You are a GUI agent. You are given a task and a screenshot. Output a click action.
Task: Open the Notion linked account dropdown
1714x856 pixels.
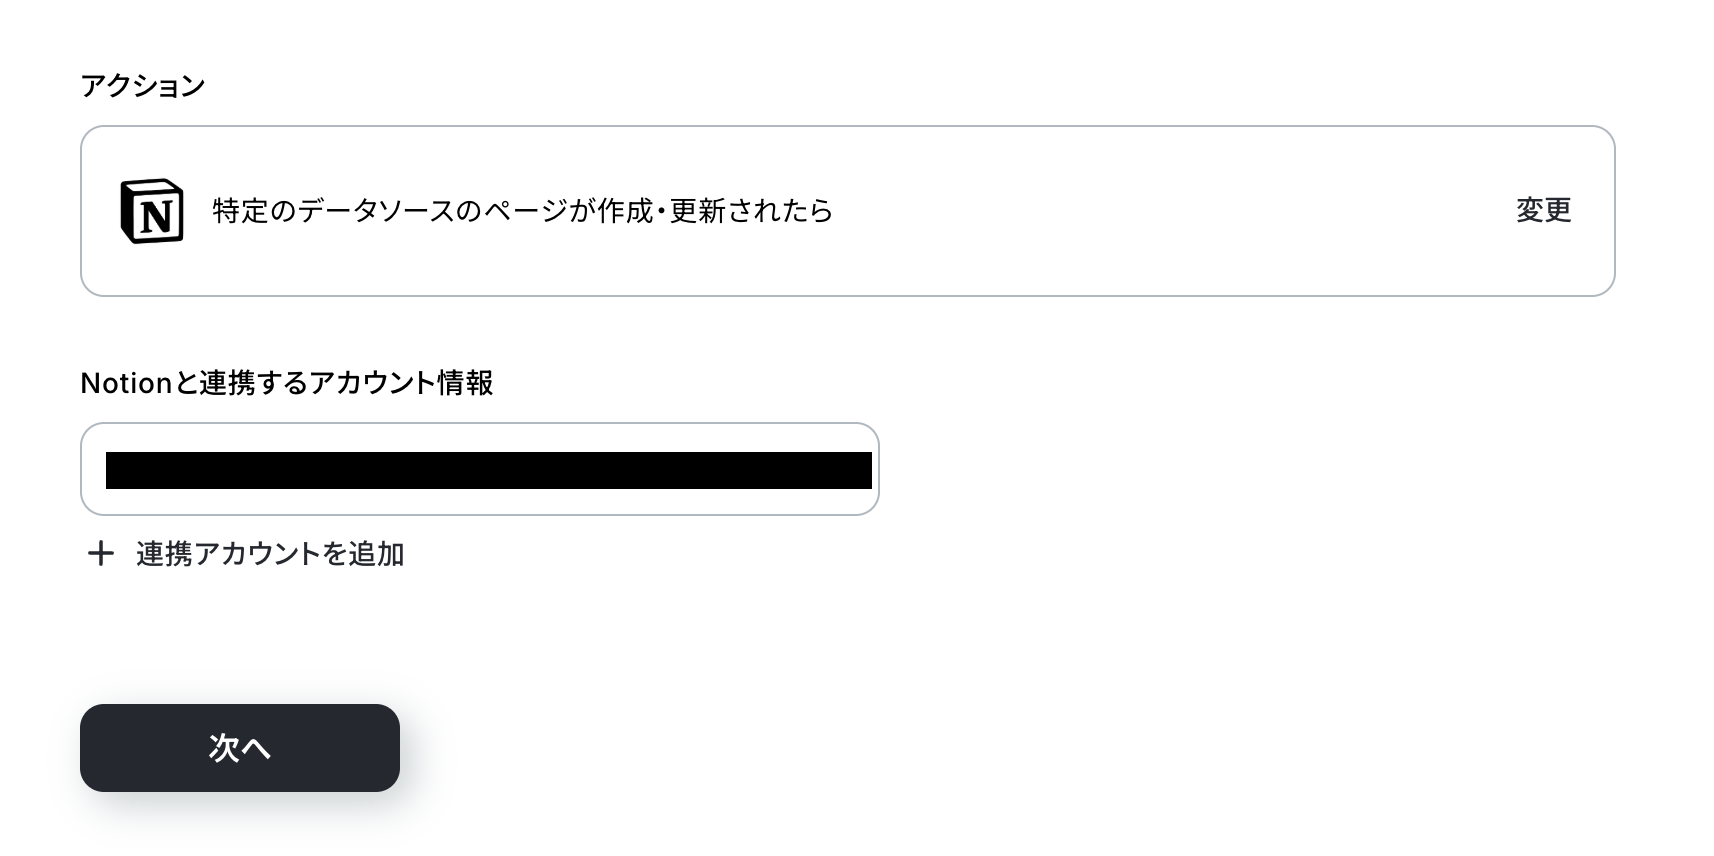480,469
